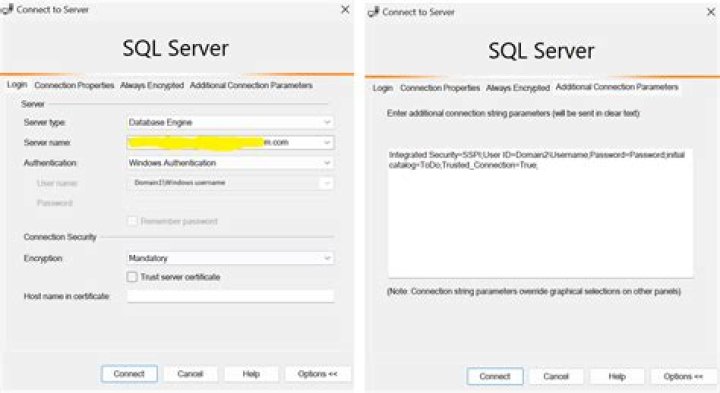Click Connect button in right dialog
This screenshot has height=393, width=720.
(x=495, y=376)
